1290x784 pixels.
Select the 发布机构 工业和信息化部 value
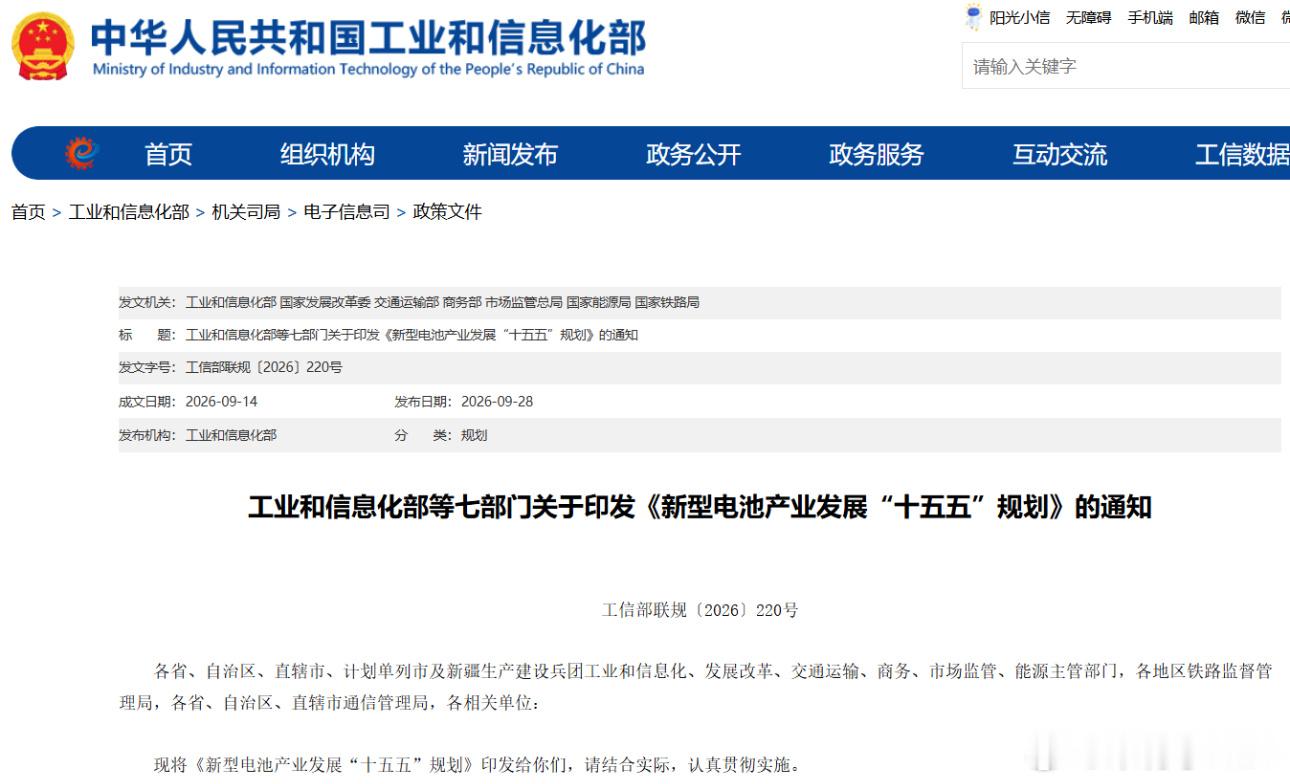pyautogui.click(x=231, y=435)
